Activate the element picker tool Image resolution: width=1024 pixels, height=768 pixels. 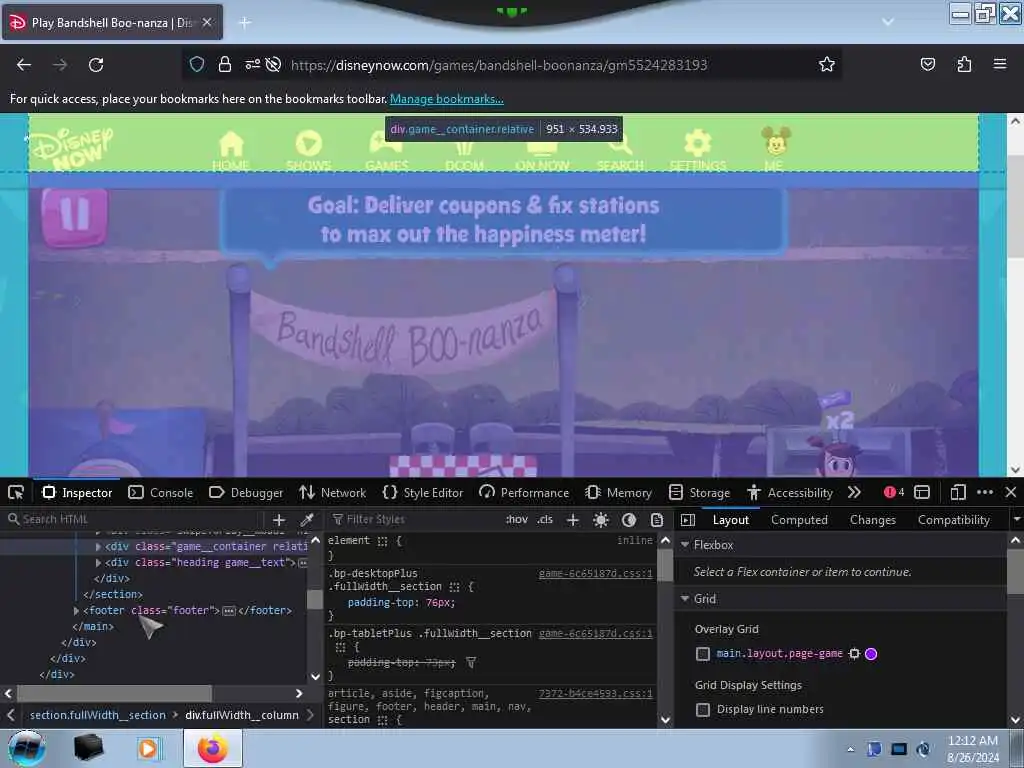(x=16, y=492)
